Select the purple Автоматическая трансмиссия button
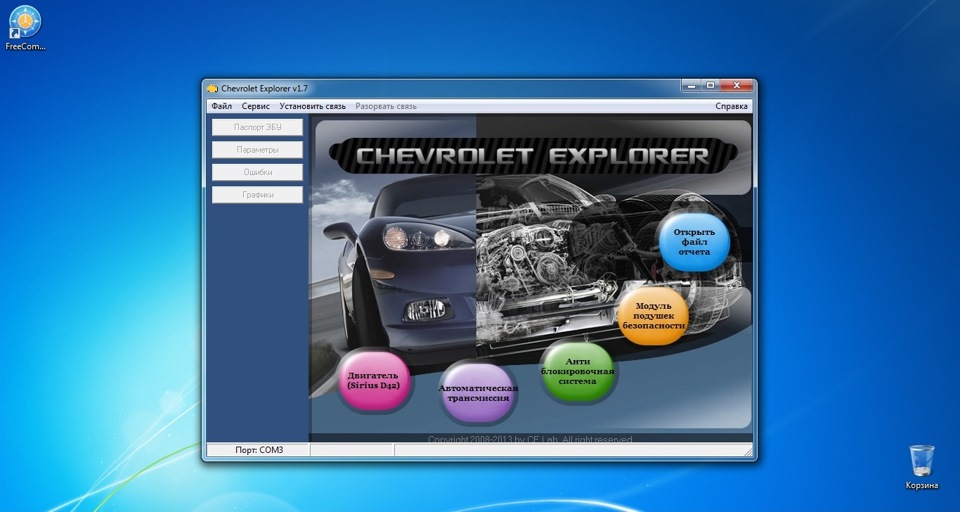Image resolution: width=960 pixels, height=512 pixels. (x=478, y=393)
